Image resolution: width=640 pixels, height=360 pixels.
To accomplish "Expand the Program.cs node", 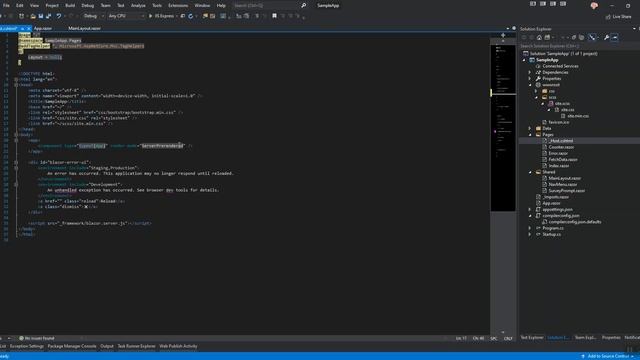I will coord(530,228).
